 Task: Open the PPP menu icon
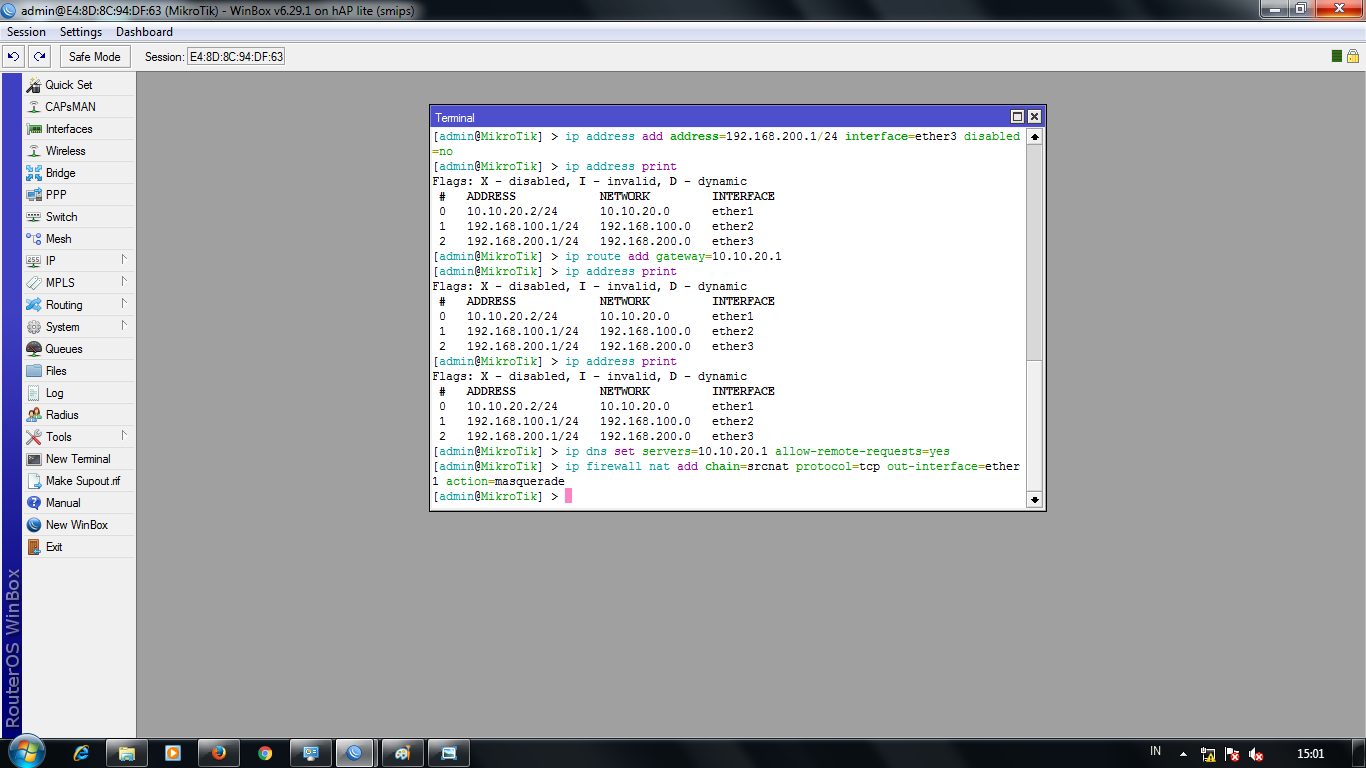coord(34,195)
